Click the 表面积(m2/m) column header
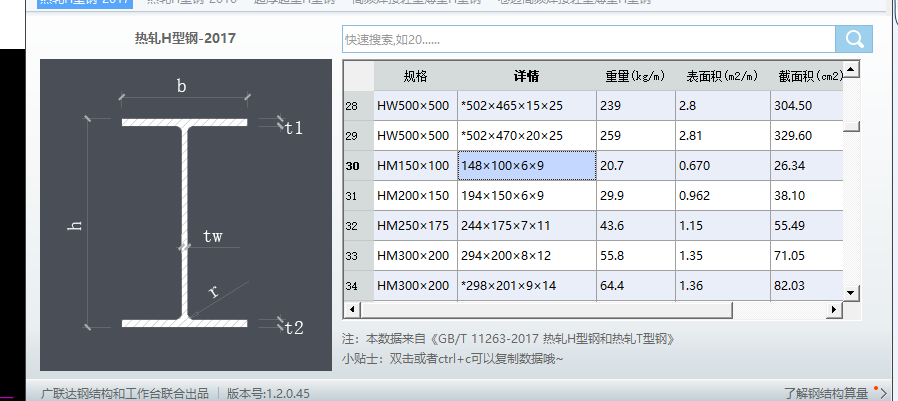This screenshot has height=401, width=898. pos(723,76)
